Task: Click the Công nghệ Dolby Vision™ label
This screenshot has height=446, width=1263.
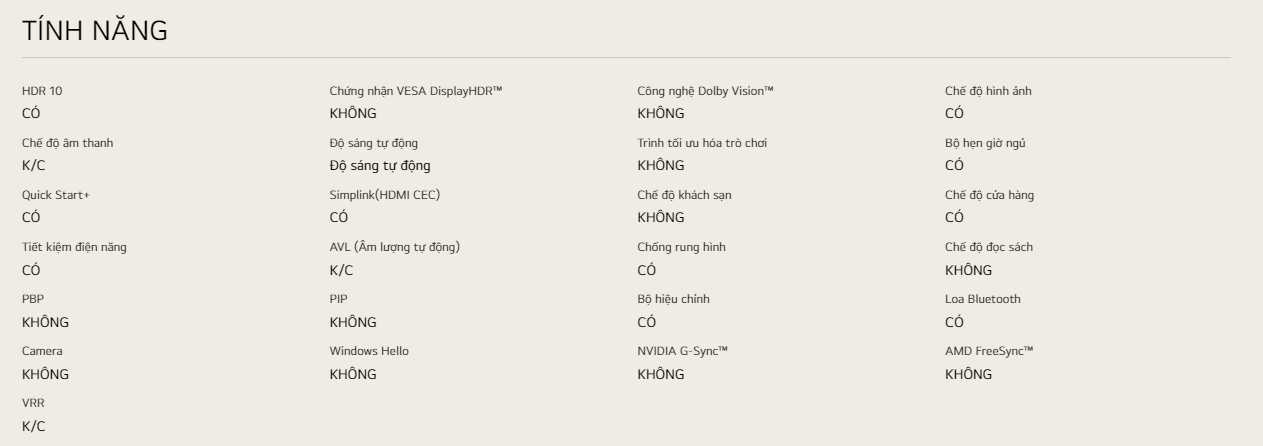Action: coord(706,91)
